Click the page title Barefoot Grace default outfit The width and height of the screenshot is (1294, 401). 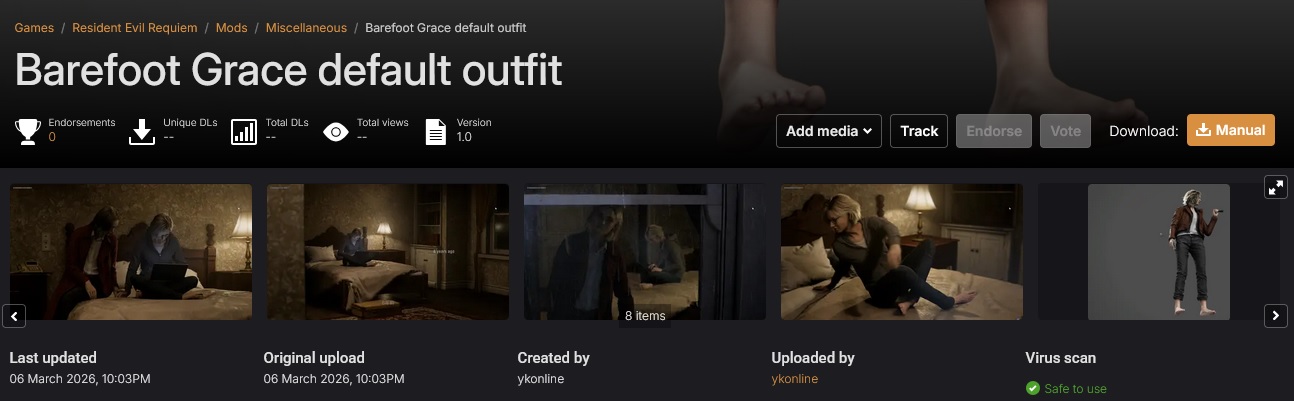point(288,71)
